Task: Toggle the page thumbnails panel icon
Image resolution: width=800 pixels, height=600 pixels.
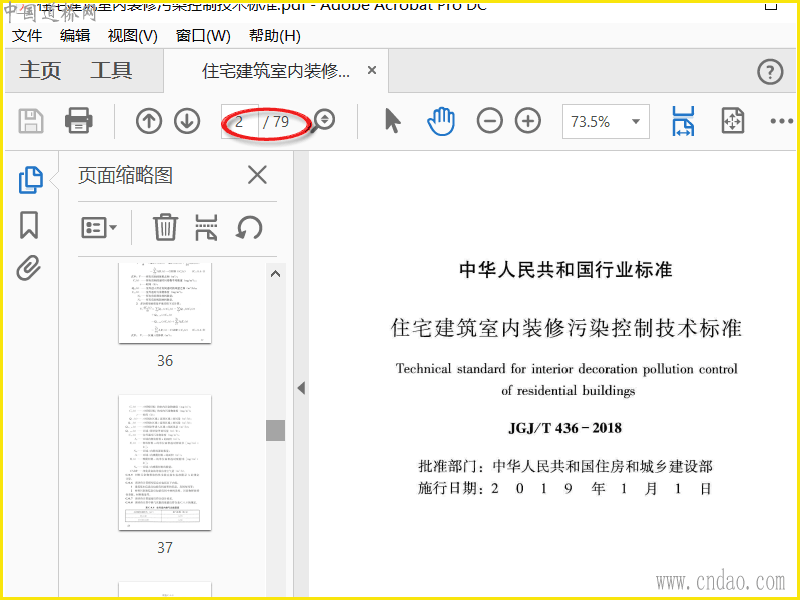Action: (x=31, y=180)
